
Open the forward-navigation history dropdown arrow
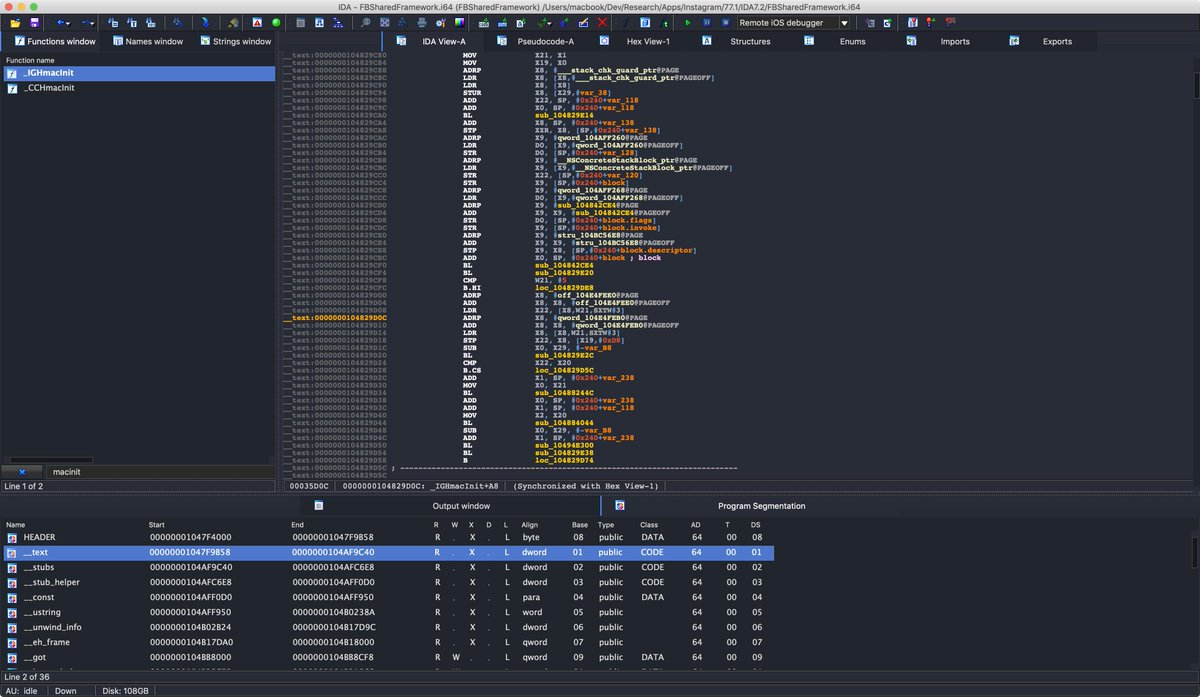(94, 23)
